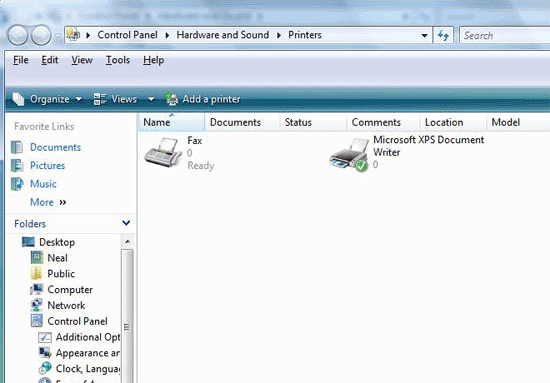Viewport: 550px width, 383px height.
Task: Select the Printers breadcrumb
Action: (305, 35)
